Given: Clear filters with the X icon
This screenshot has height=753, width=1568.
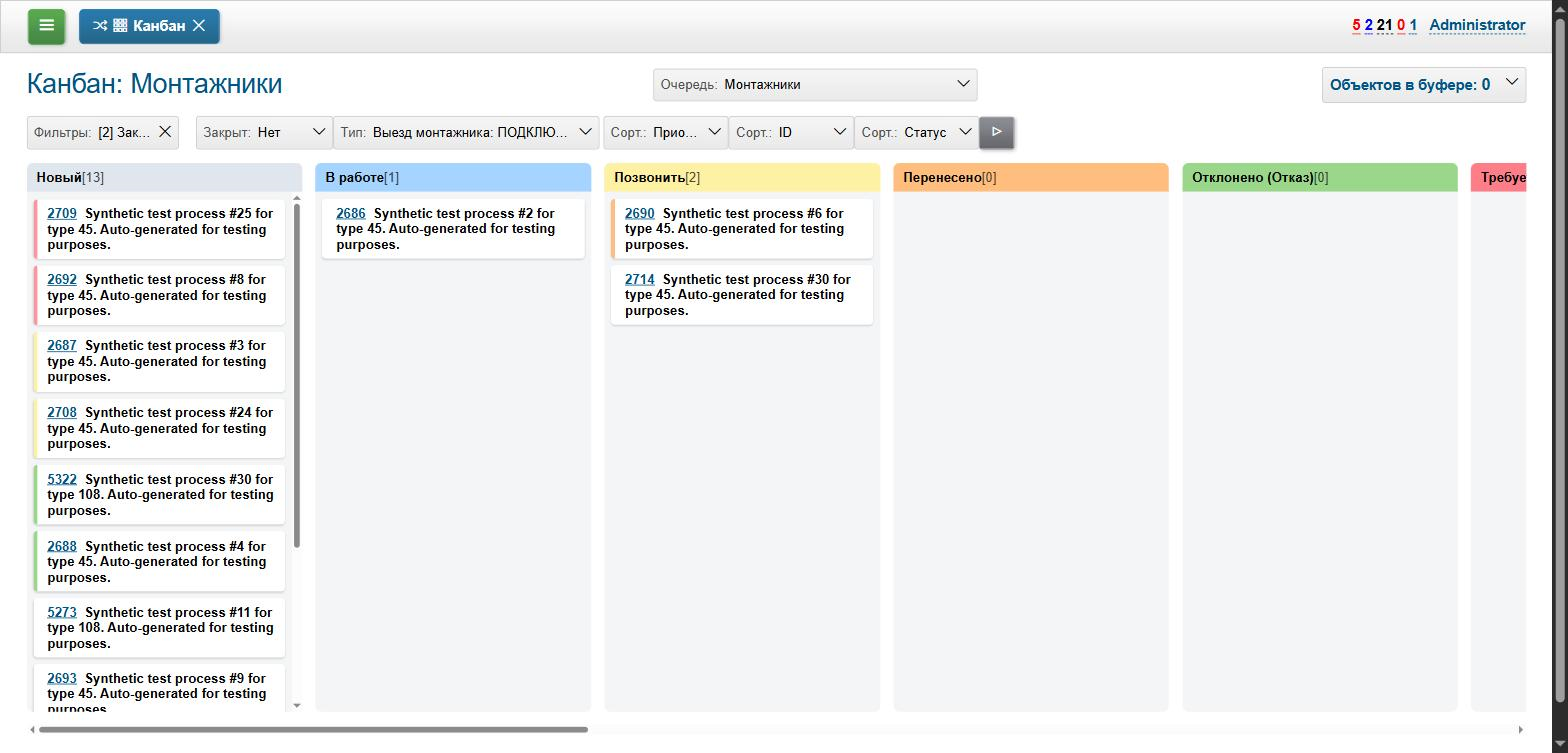Looking at the screenshot, I should tap(166, 132).
